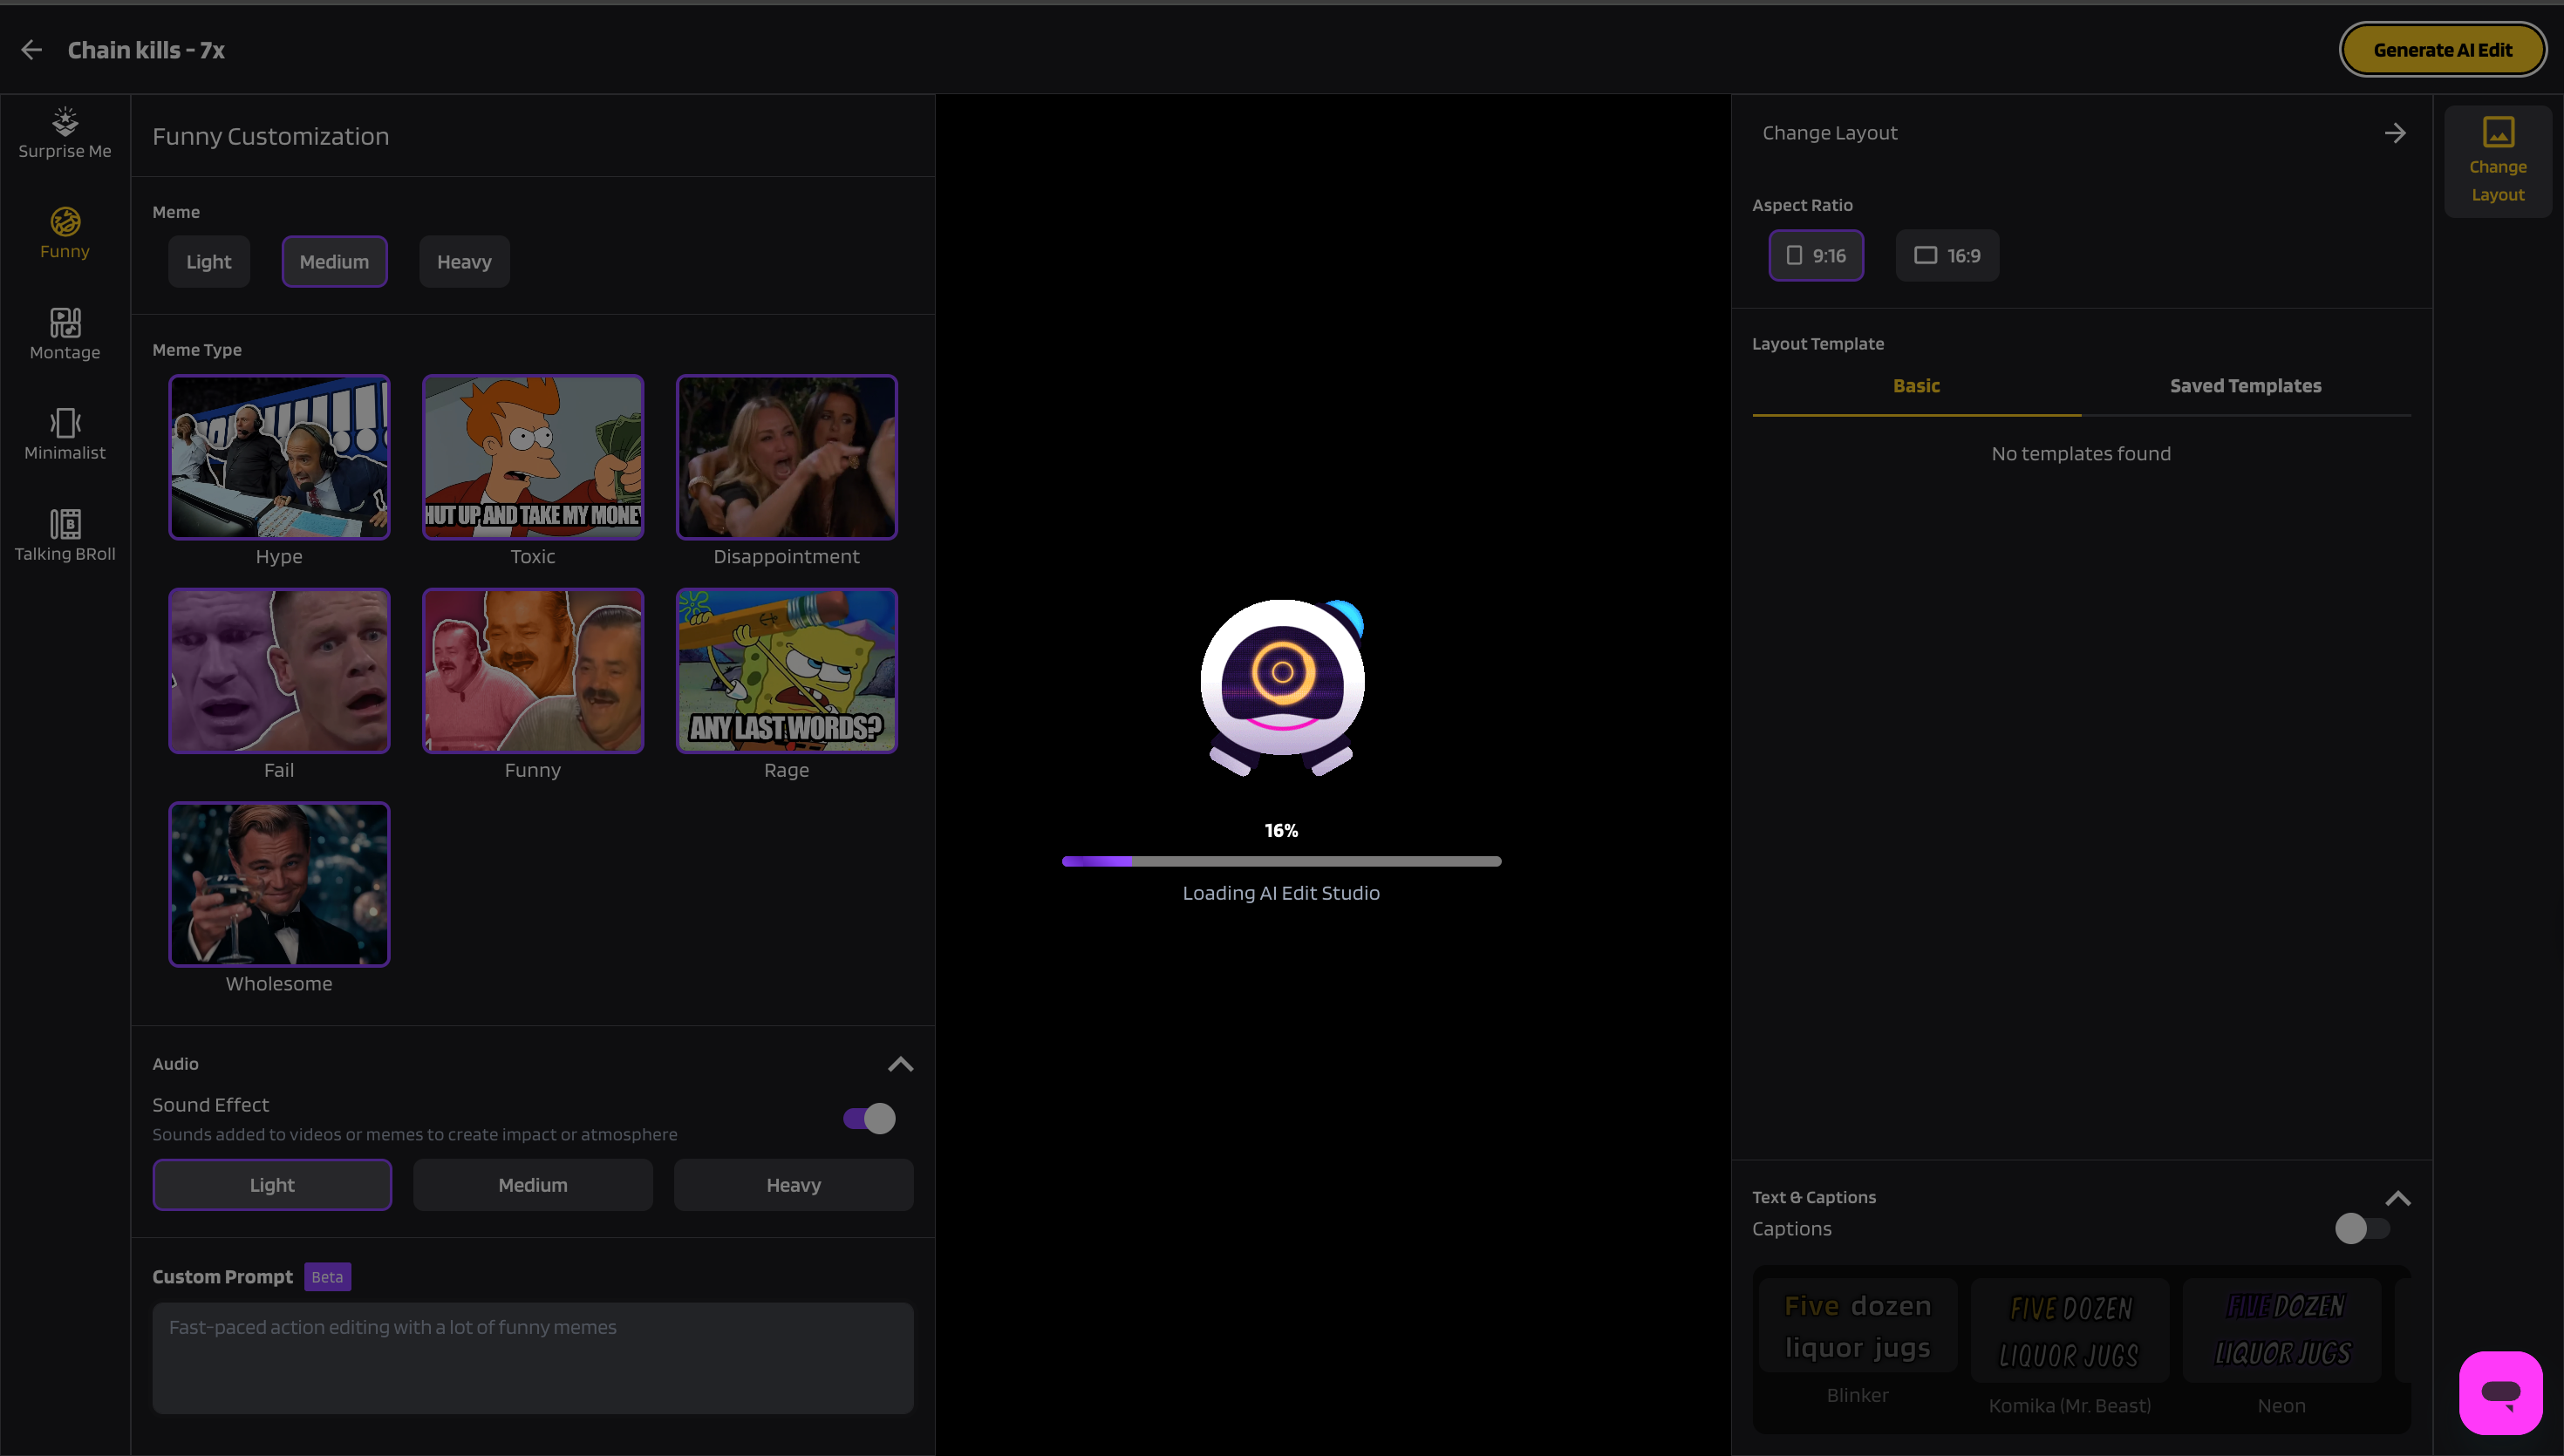
Task: Click the 'No templates found' message
Action: [x=2081, y=454]
